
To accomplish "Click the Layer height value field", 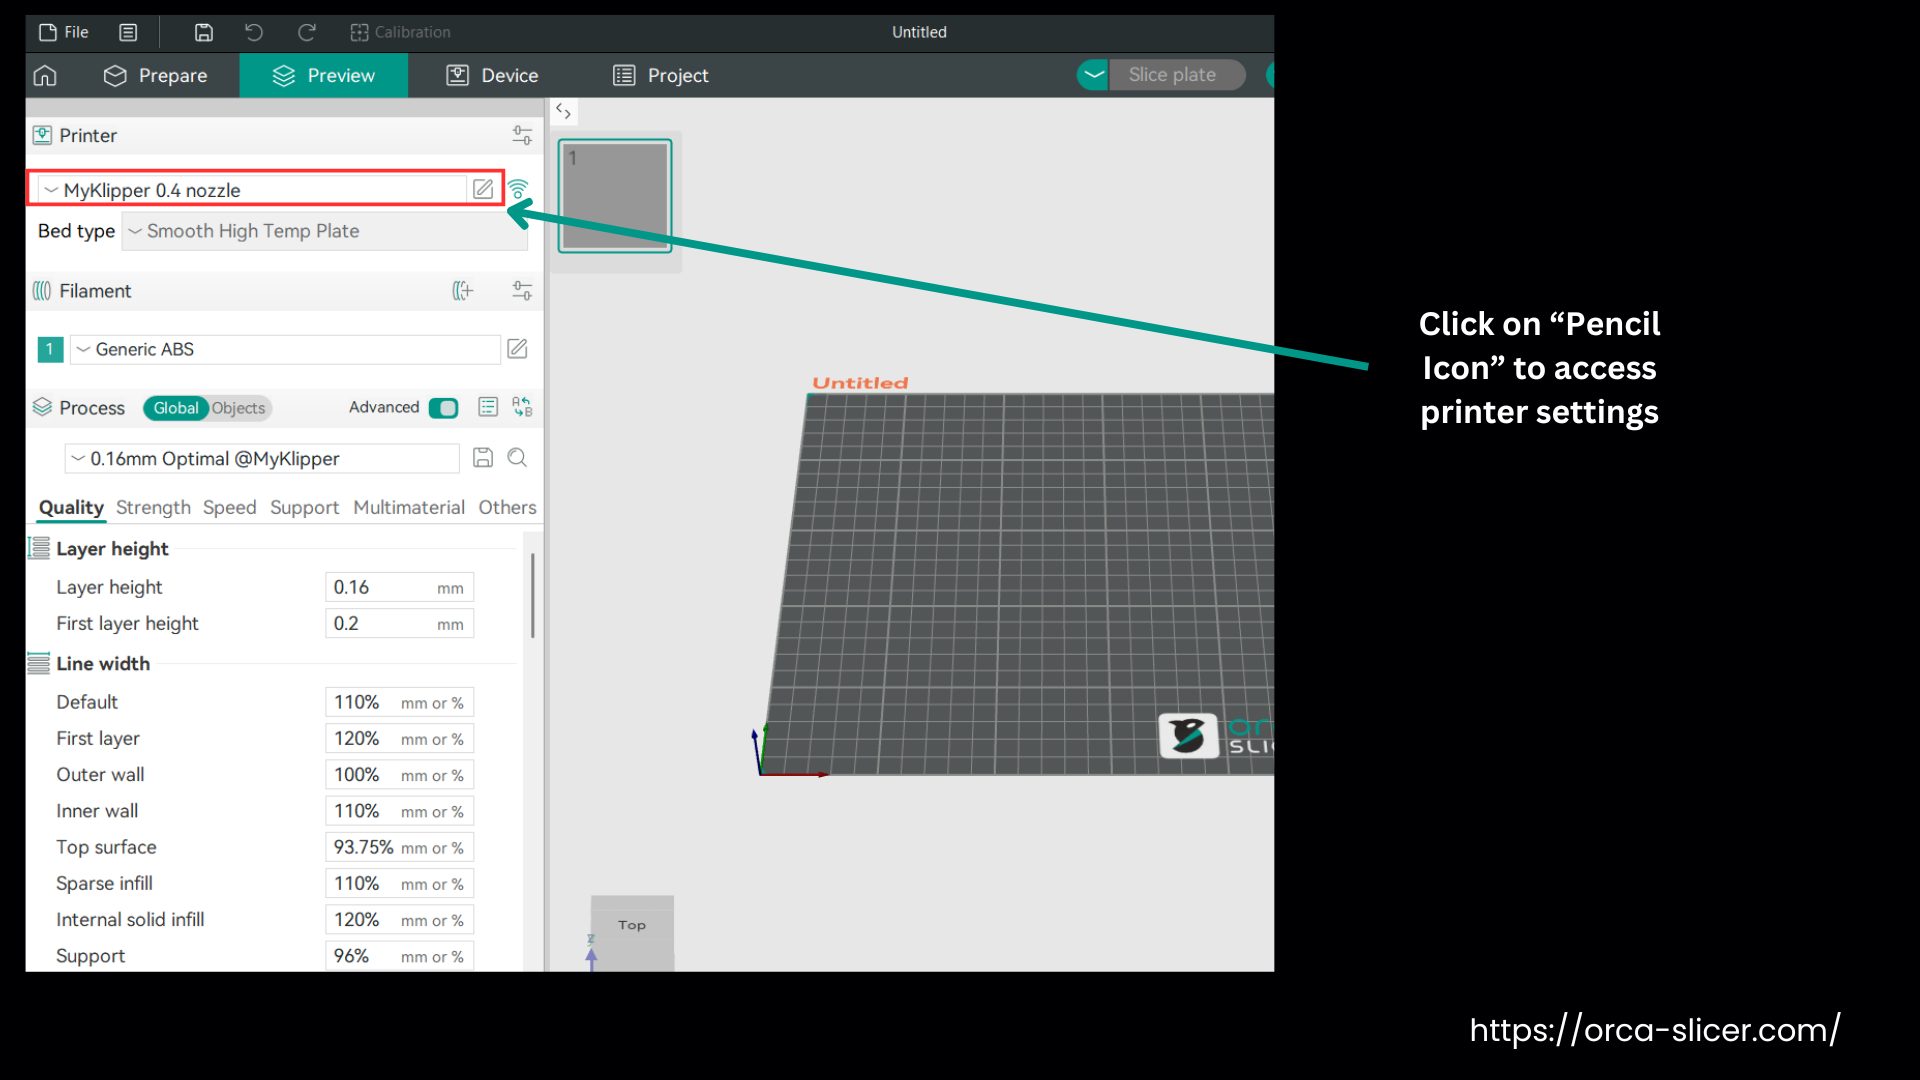I will pos(400,588).
